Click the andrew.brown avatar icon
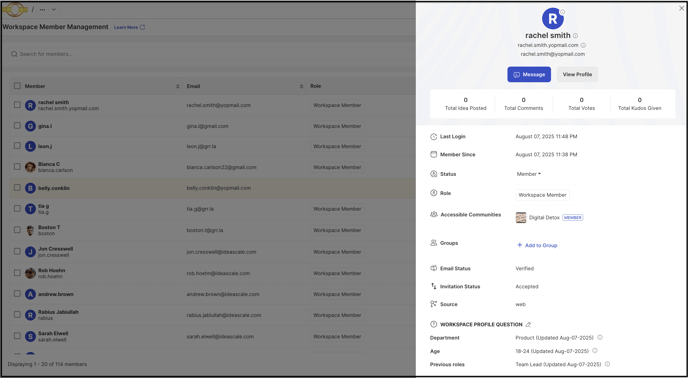 (x=30, y=294)
